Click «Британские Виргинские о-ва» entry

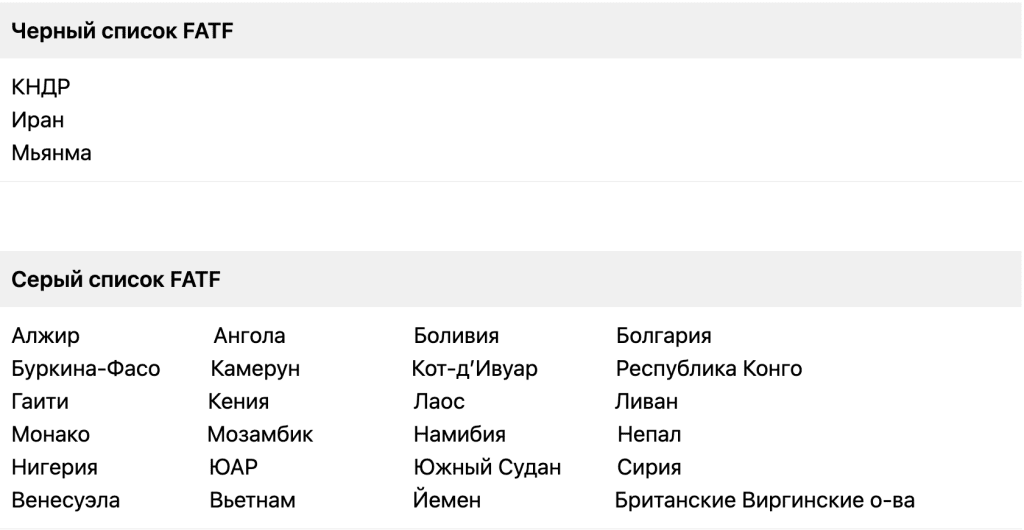[764, 499]
